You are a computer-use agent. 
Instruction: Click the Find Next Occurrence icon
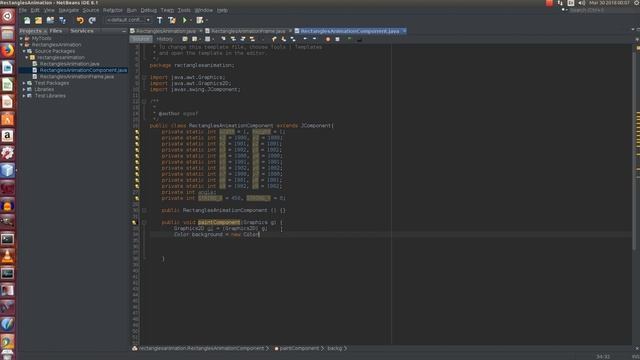243,39
